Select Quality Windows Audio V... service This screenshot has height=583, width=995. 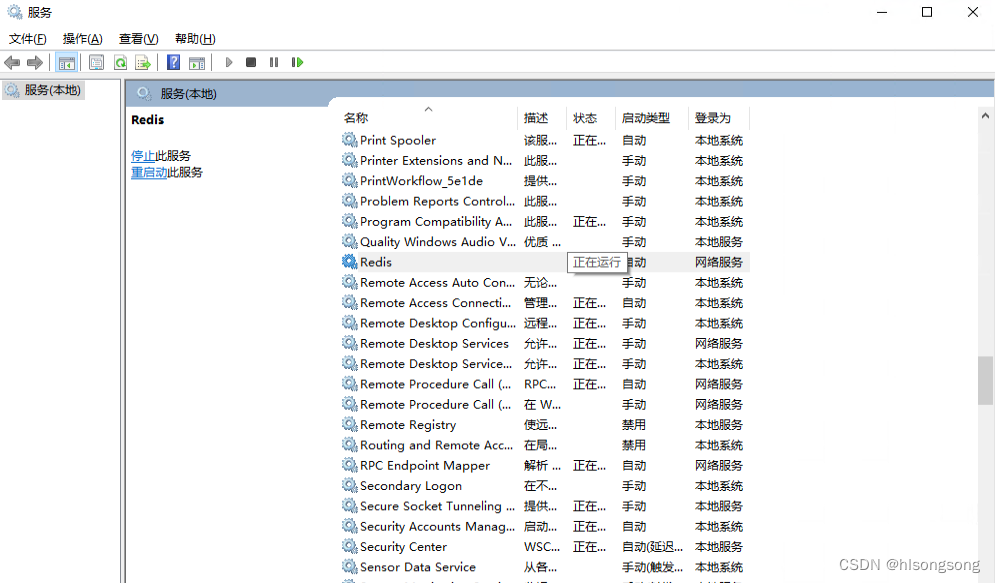point(438,242)
